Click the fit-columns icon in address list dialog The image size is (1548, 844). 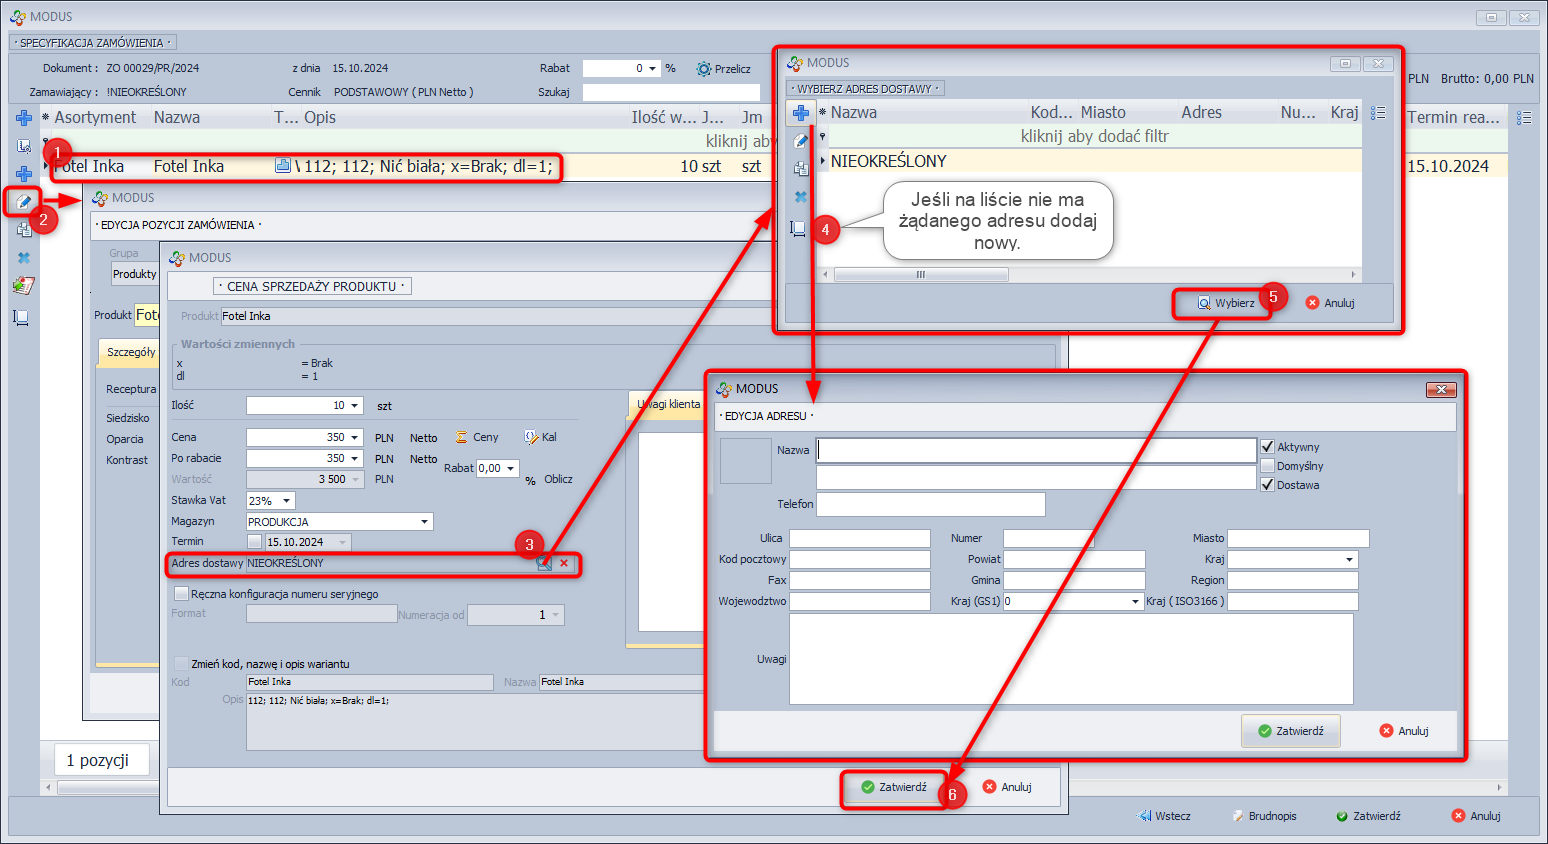(x=798, y=229)
